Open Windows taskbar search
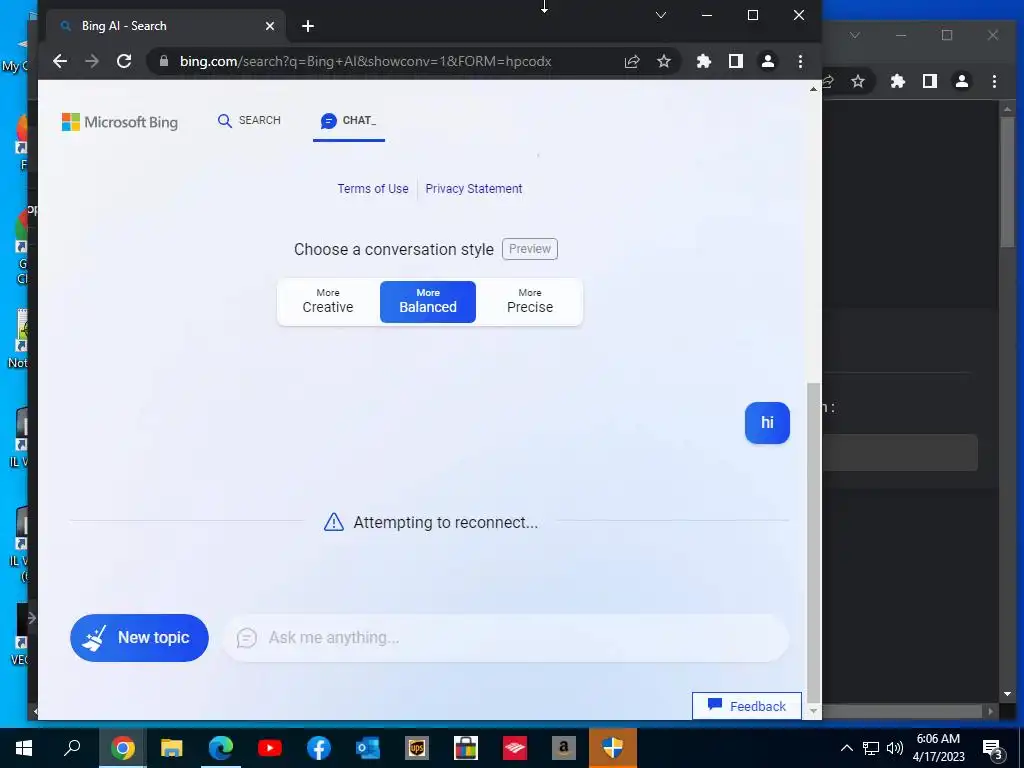The image size is (1024, 768). tap(72, 748)
